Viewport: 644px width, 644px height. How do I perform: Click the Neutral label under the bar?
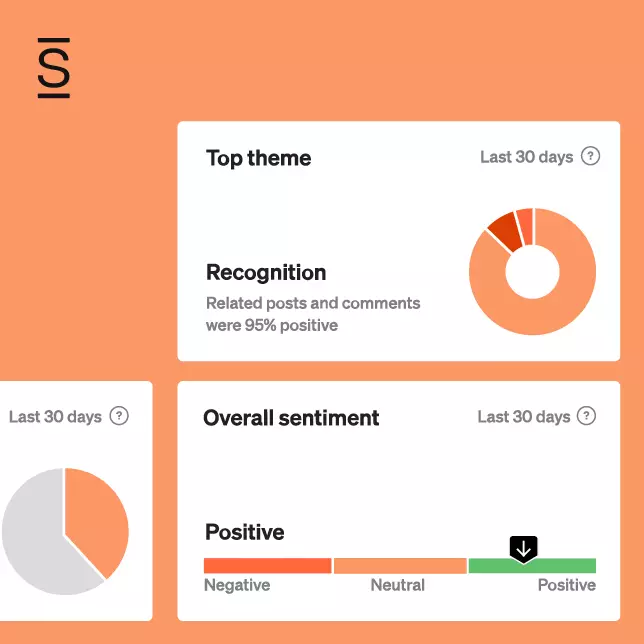(398, 585)
